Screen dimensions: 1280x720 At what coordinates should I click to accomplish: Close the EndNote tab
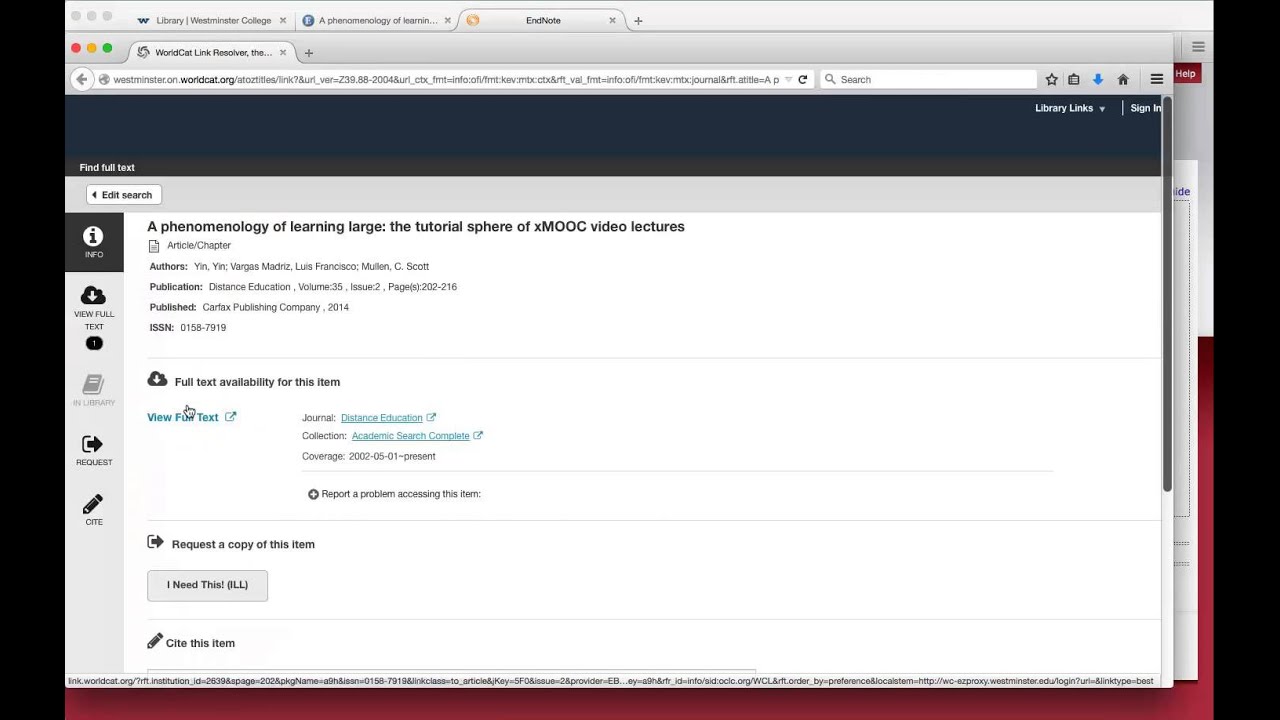click(x=612, y=20)
